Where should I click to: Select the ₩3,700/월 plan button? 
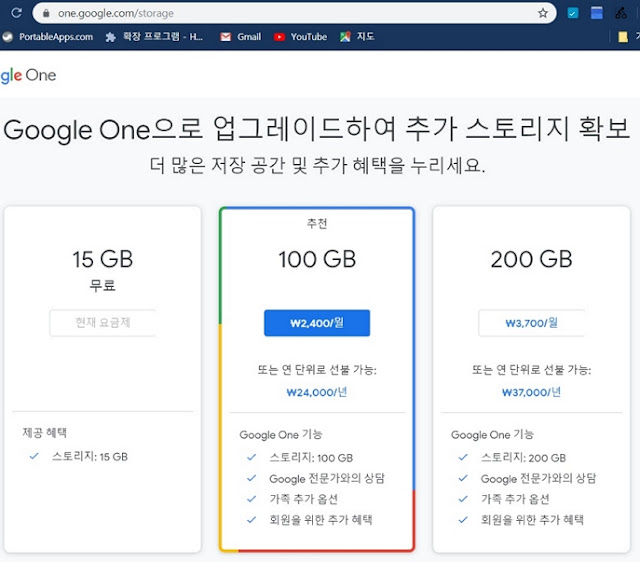click(531, 323)
